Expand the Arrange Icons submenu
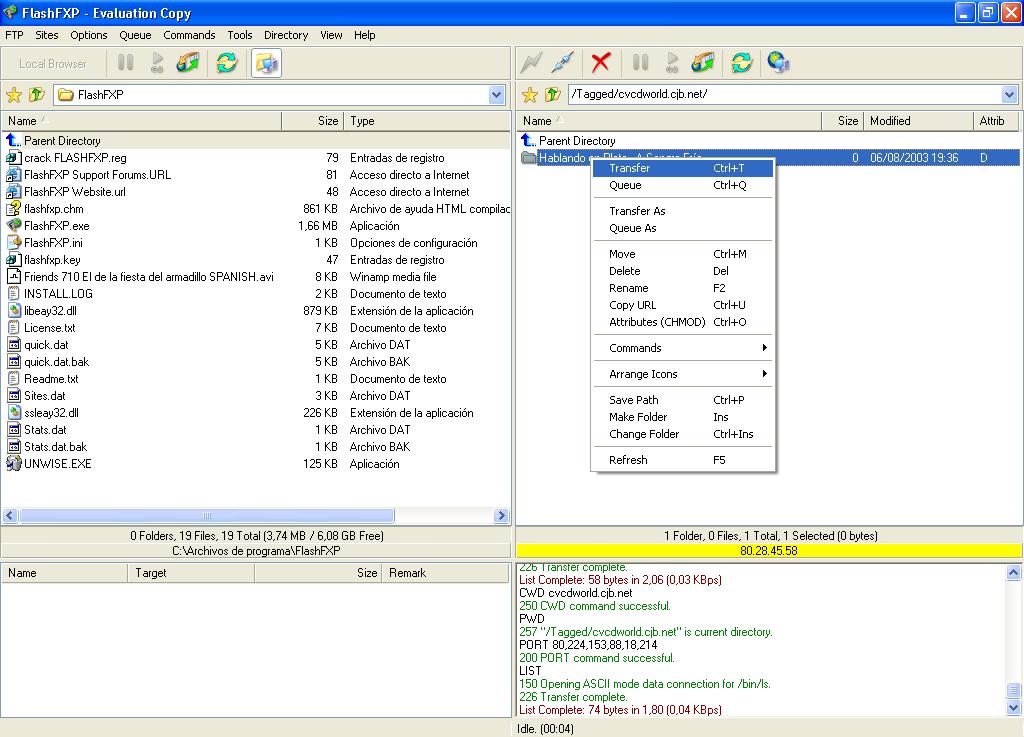This screenshot has height=737, width=1024. [x=682, y=374]
